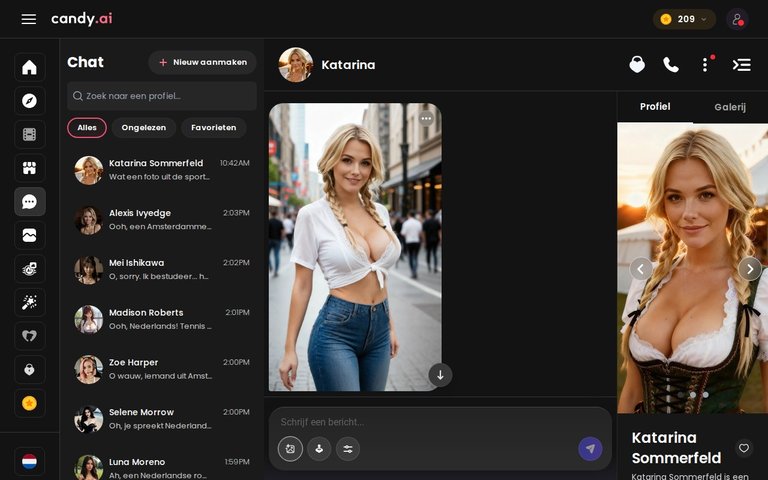Click the Katarina name in the chat header
This screenshot has height=480, width=768.
coord(348,65)
